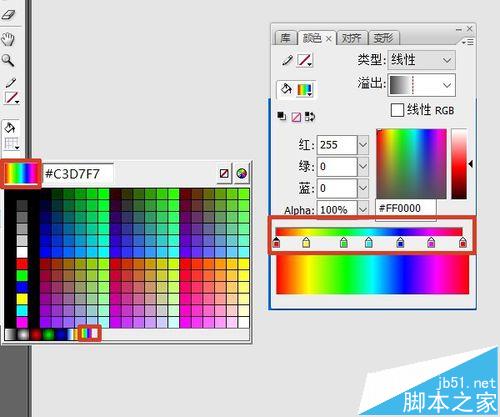Open the 类型 type dropdown showing 线性
The height and width of the screenshot is (417, 500).
tap(421, 60)
